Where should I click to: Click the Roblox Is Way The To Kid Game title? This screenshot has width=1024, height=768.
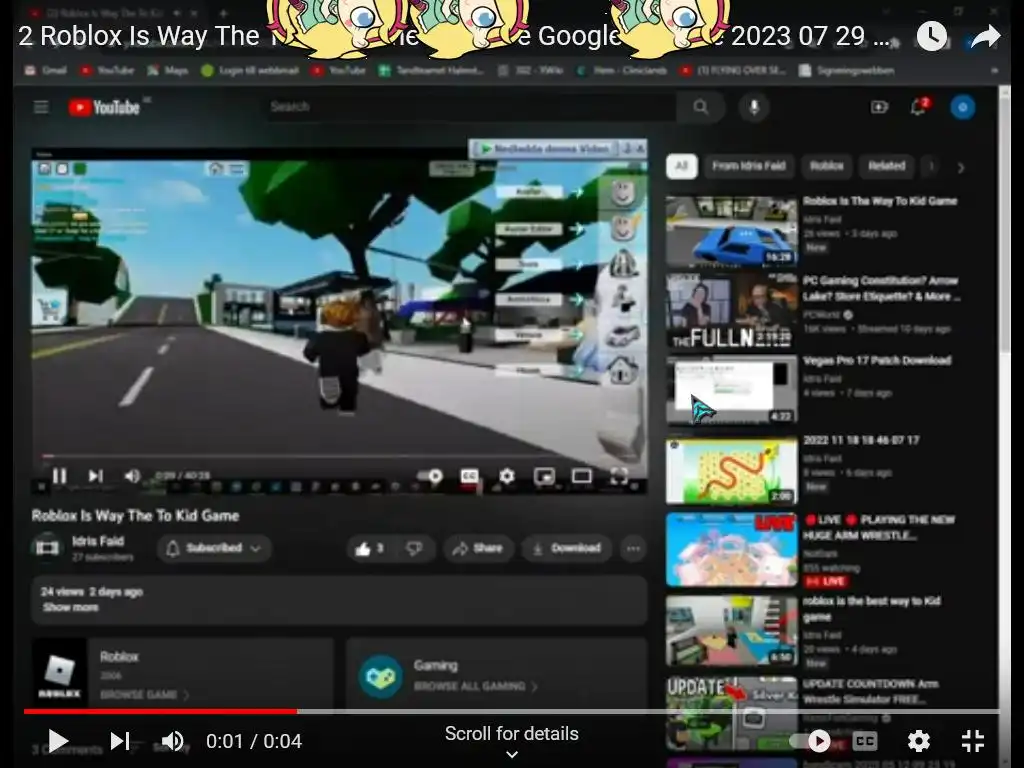point(135,516)
